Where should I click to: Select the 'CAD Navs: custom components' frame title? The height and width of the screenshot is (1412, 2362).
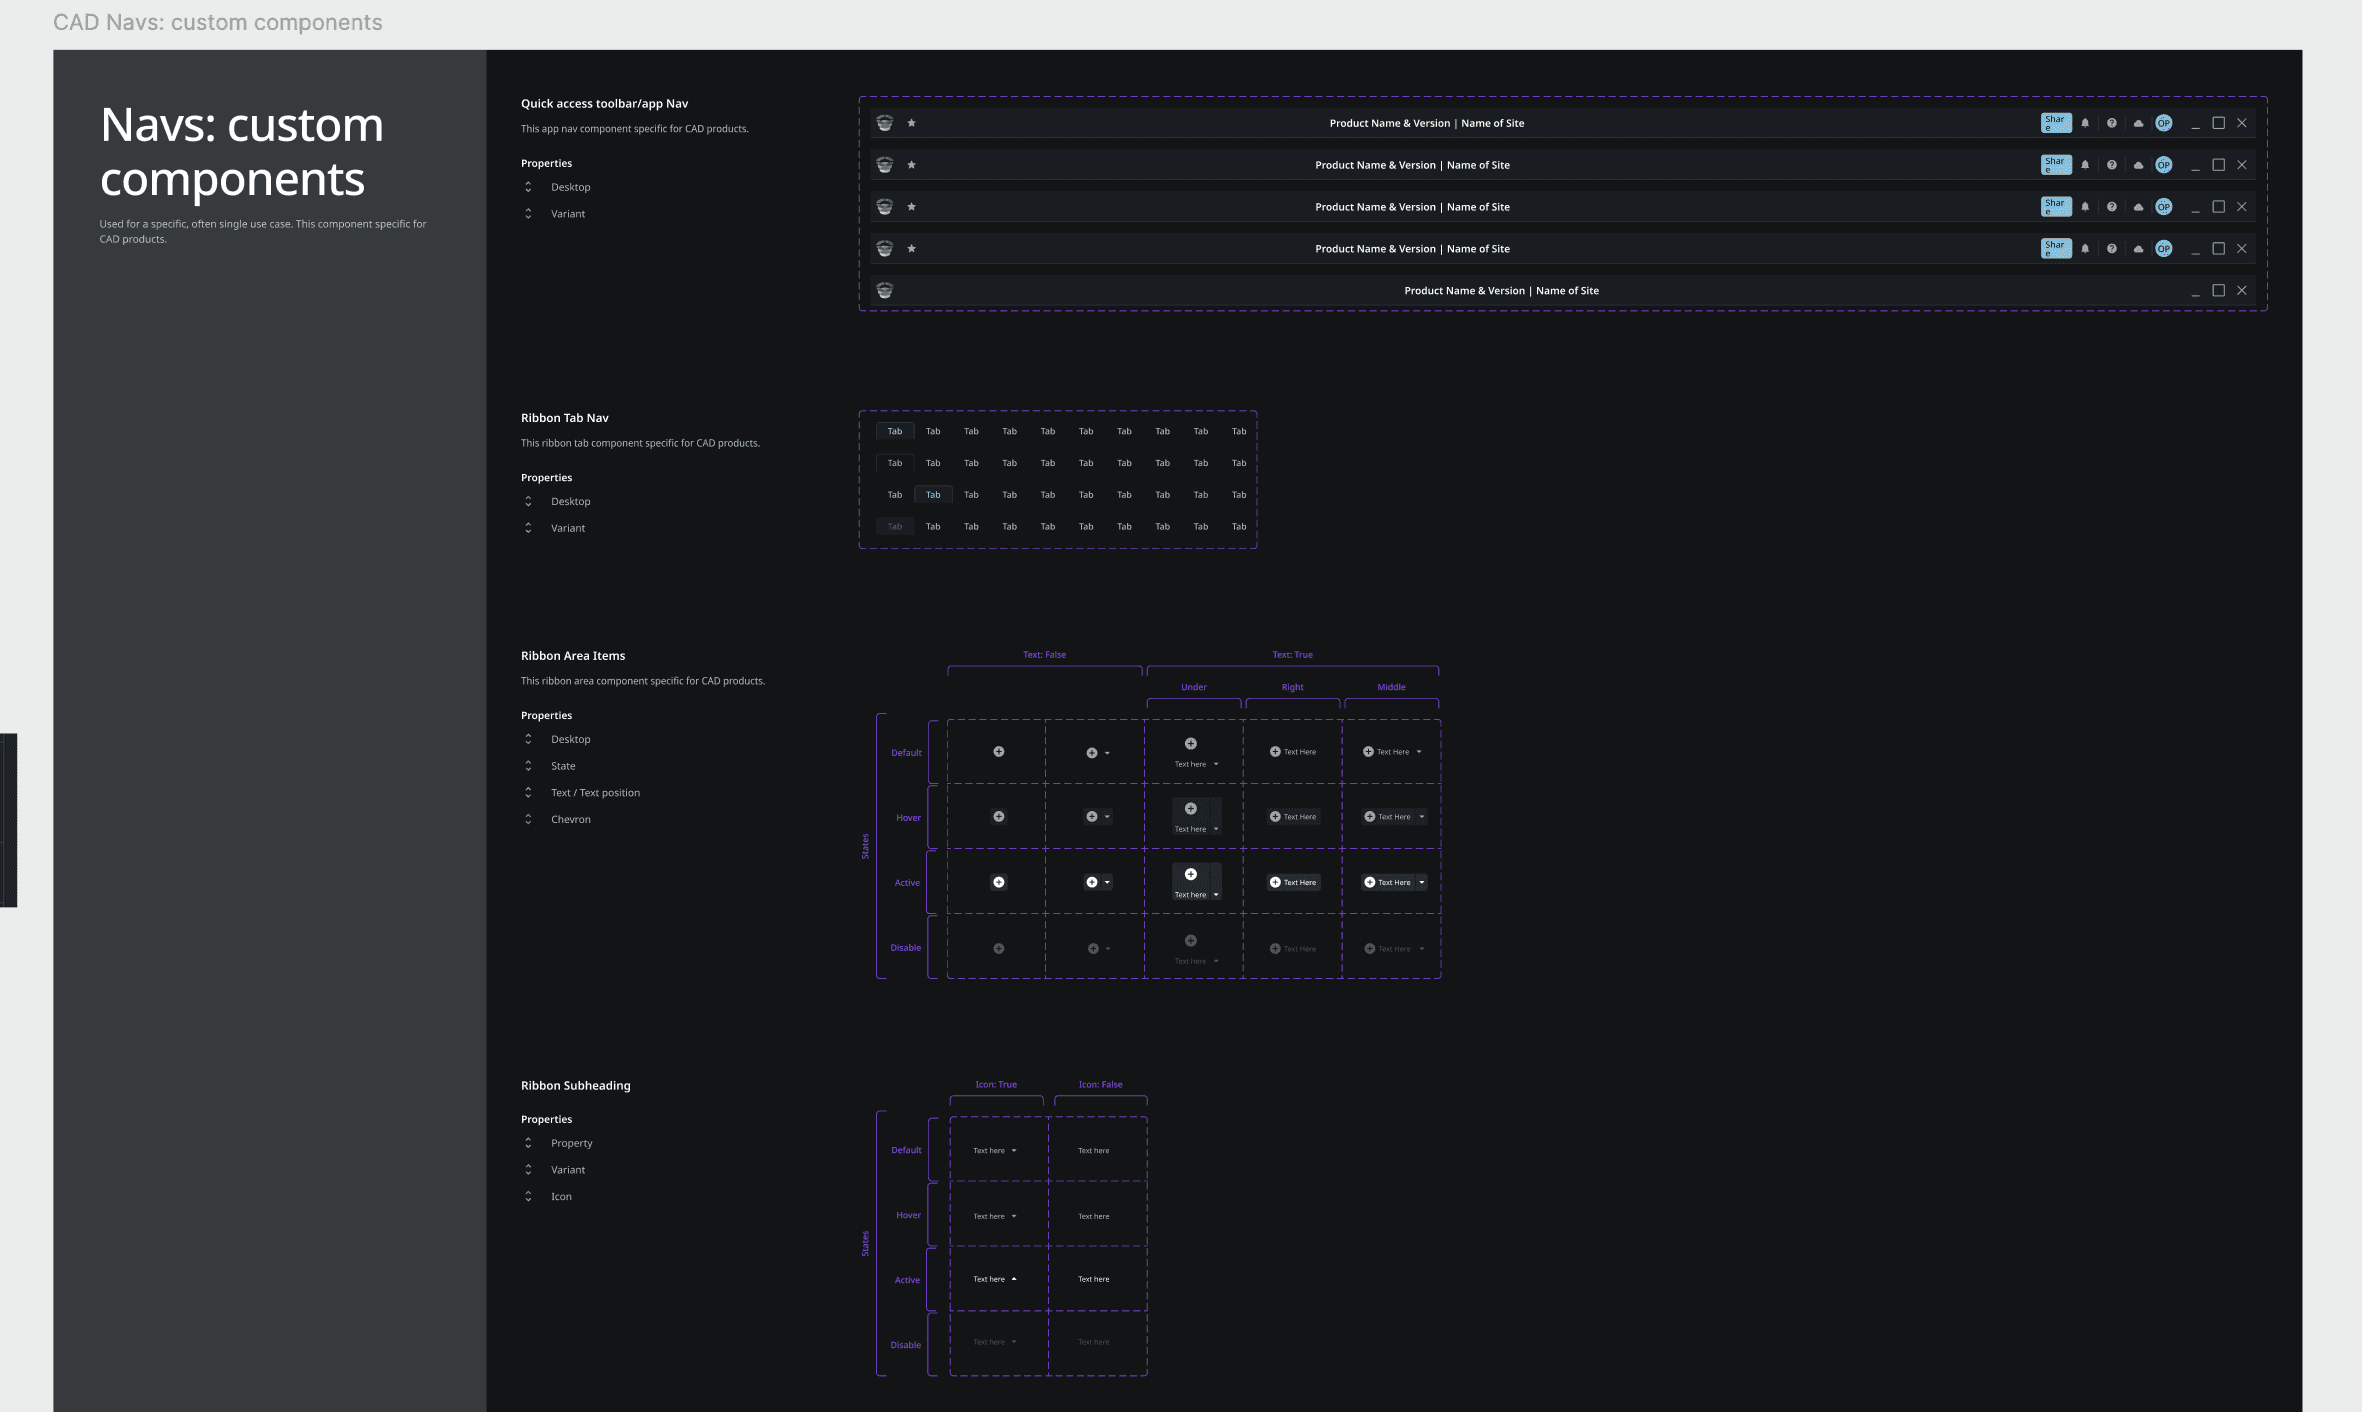click(x=217, y=22)
